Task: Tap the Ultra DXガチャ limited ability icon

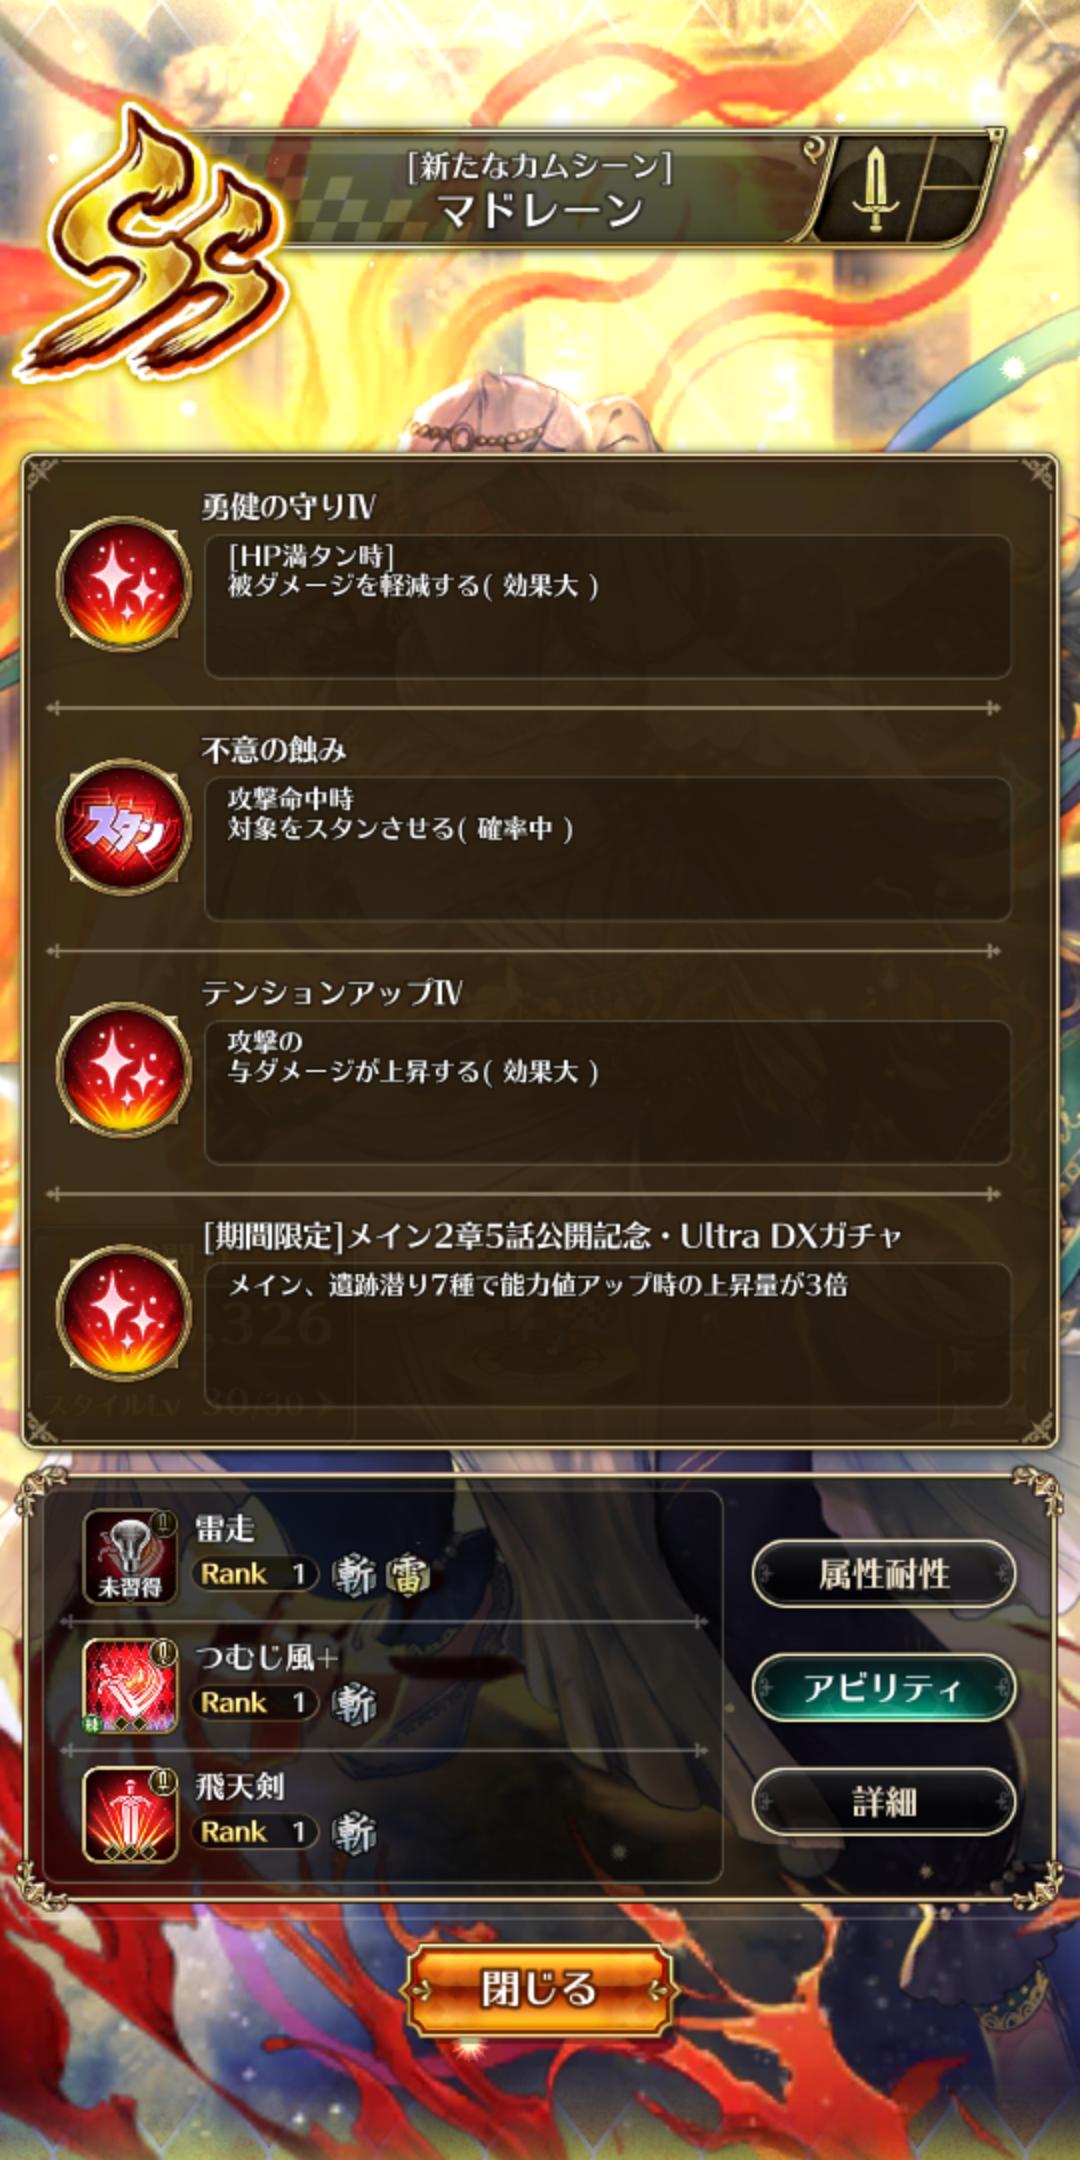Action: 123,1313
